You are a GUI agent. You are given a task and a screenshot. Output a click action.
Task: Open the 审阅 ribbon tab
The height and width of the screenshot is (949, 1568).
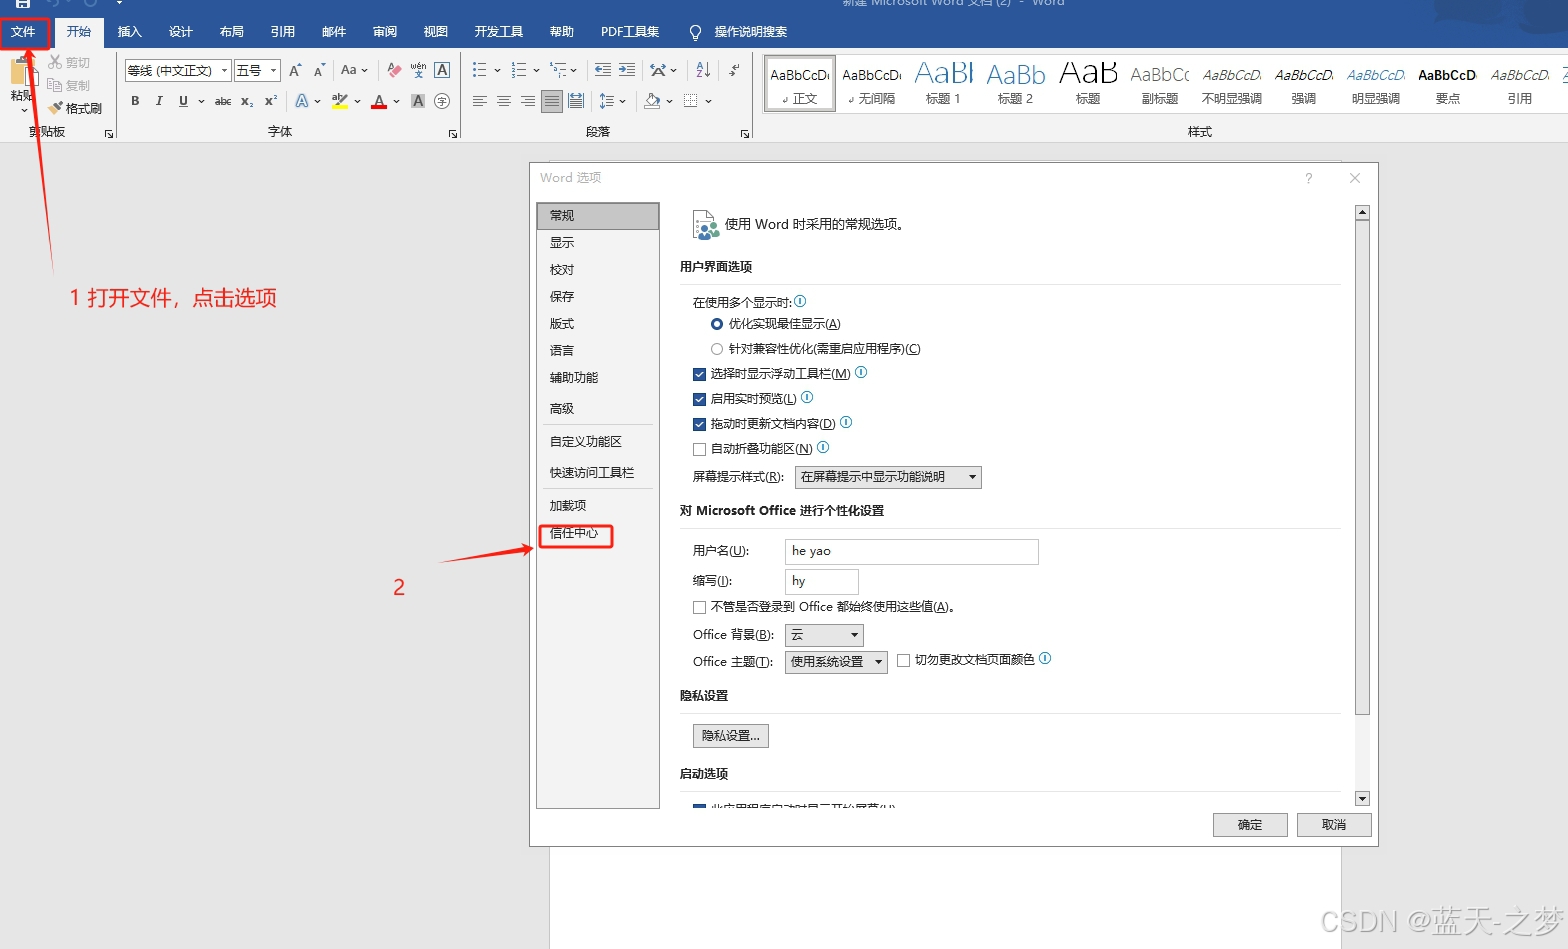(x=385, y=32)
